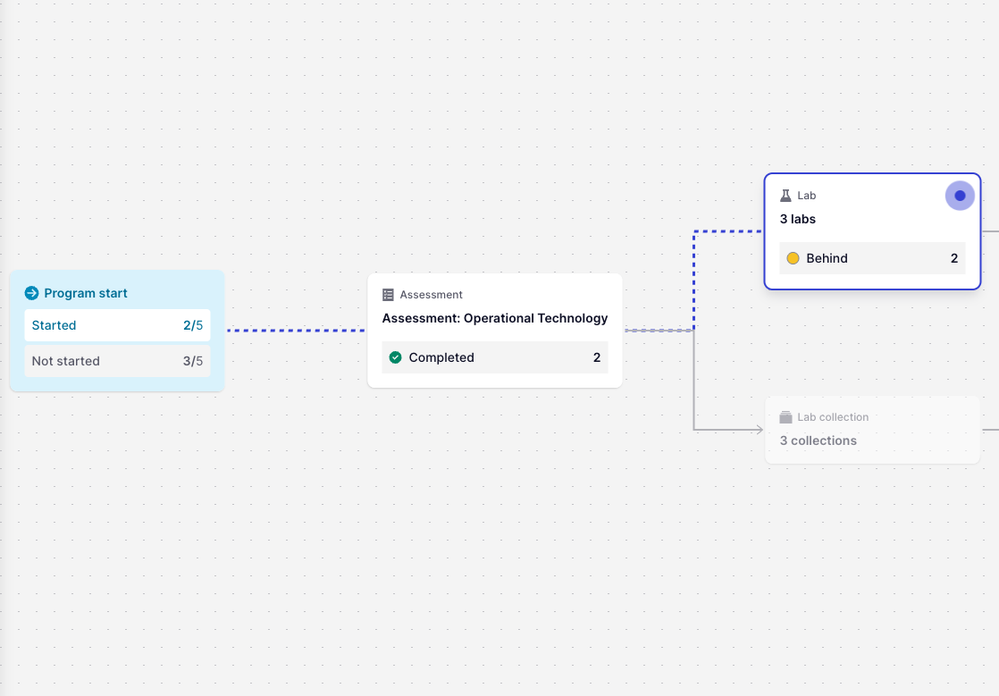This screenshot has height=696, width=999.
Task: Click the Lab collection label text
Action: (832, 417)
